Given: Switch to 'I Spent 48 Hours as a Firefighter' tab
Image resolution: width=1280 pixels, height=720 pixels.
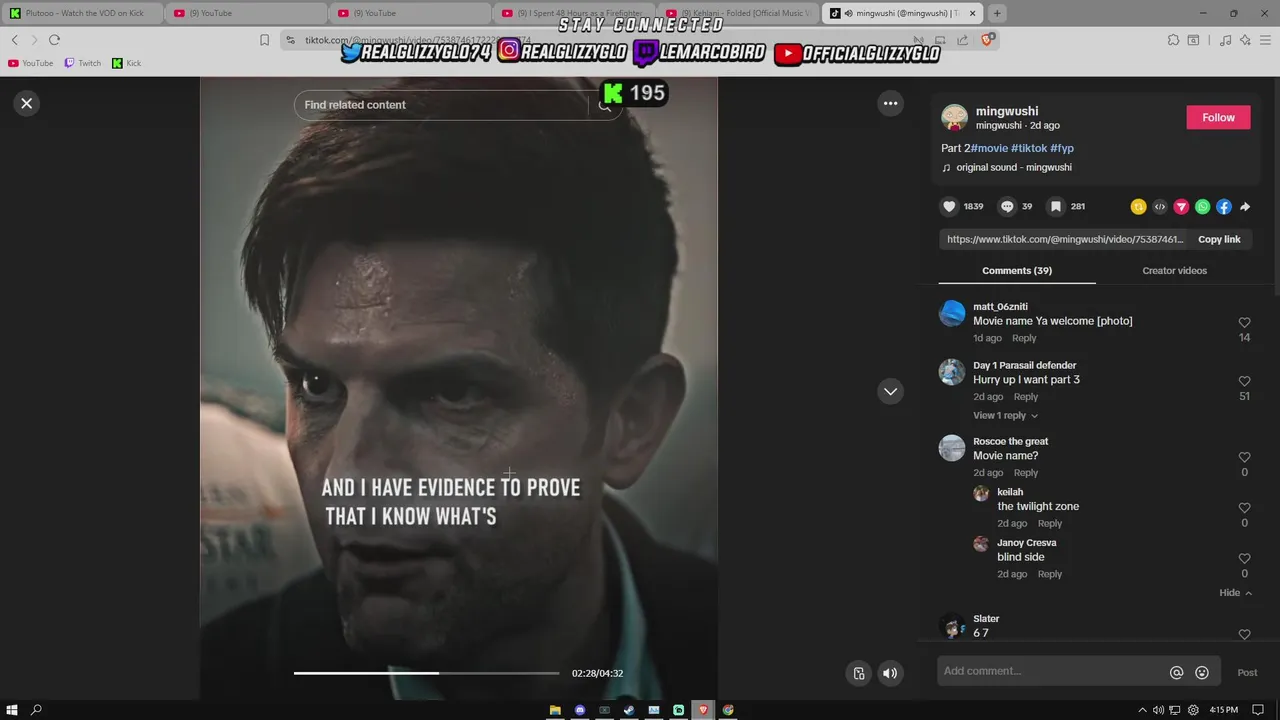Looking at the screenshot, I should 574,13.
